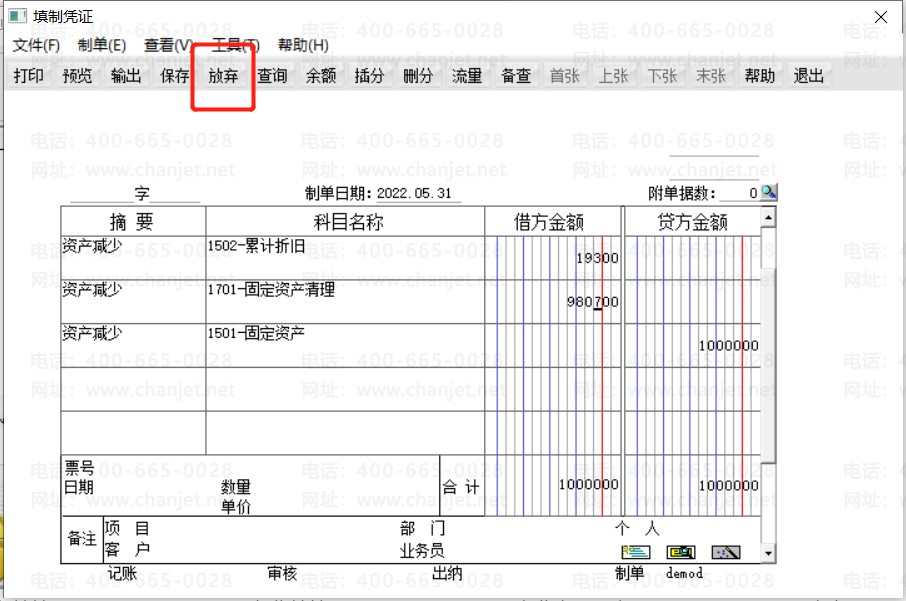Click the scrollbar down arrow
Image resolution: width=906 pixels, height=601 pixels.
click(x=768, y=553)
